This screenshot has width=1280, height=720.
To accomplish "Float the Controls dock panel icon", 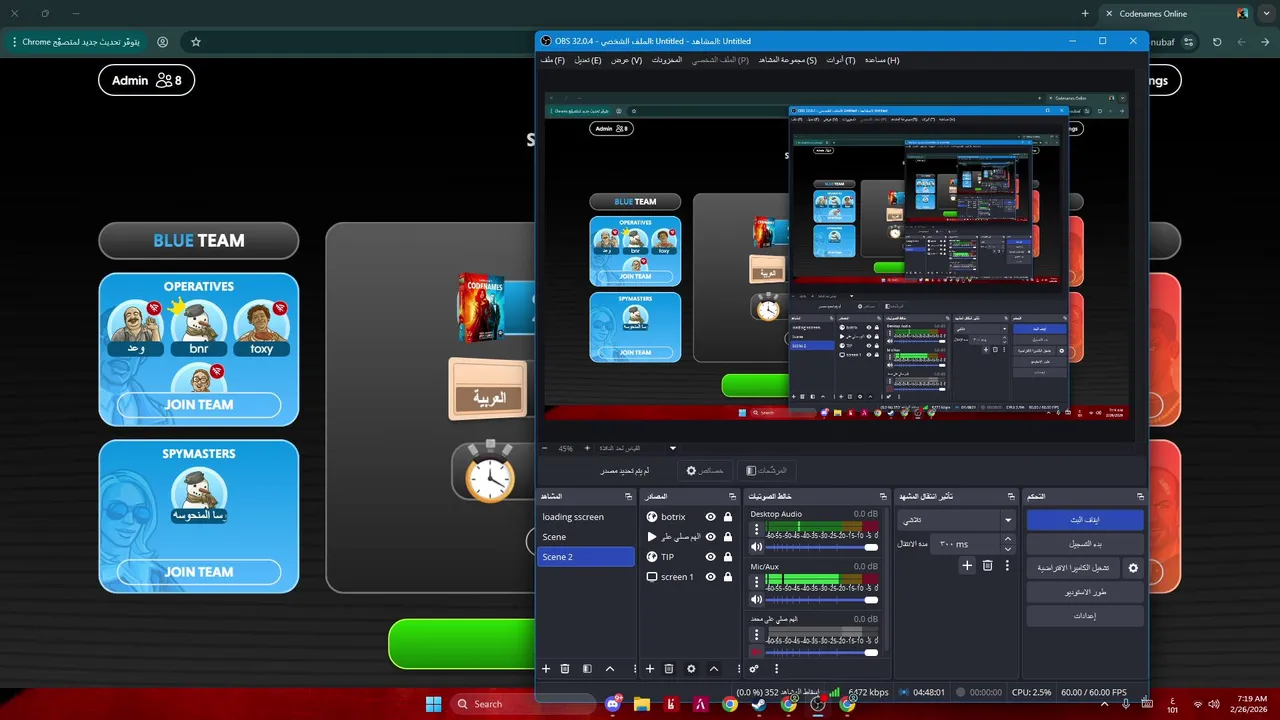I will click(1140, 496).
